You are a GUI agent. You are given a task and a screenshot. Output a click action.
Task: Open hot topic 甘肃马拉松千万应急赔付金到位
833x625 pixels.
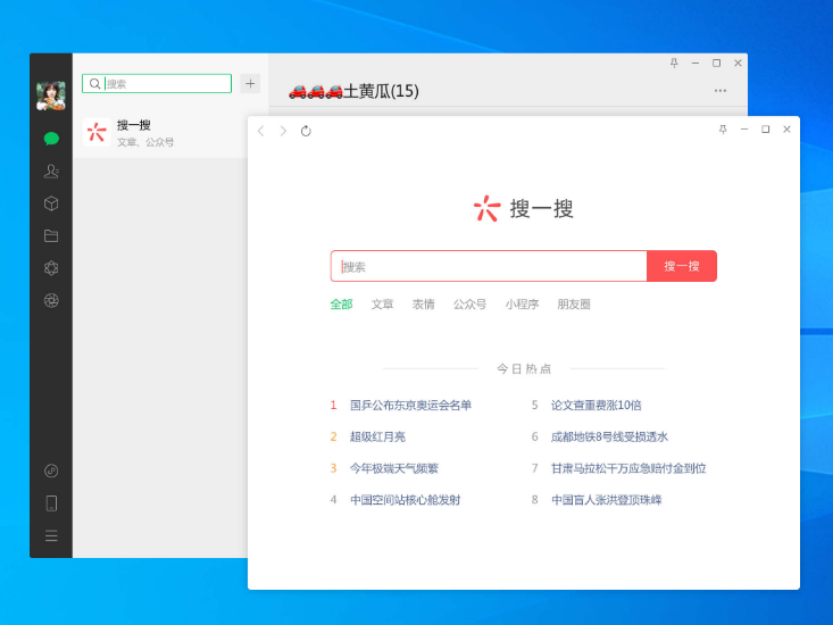(628, 468)
